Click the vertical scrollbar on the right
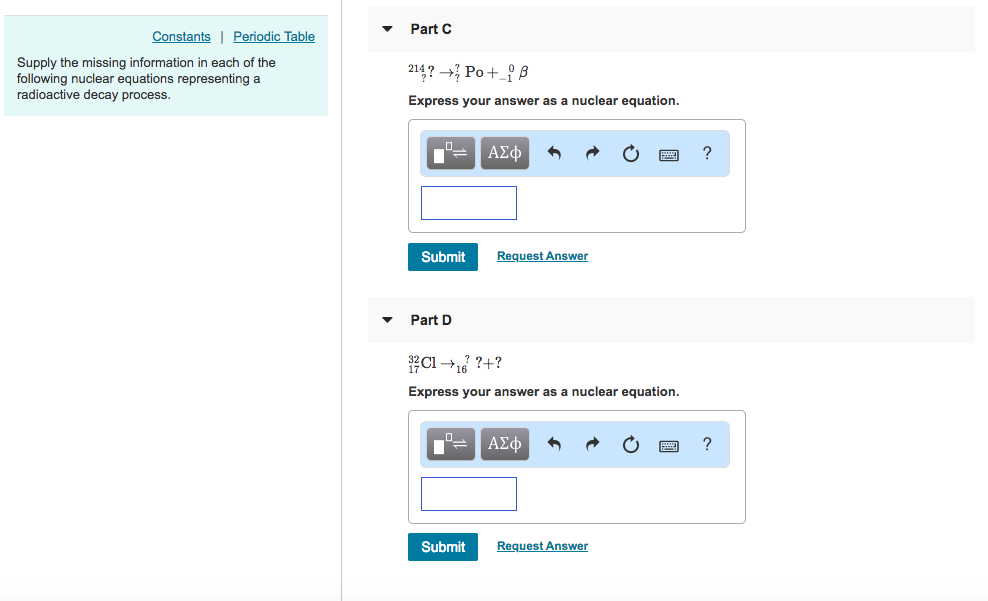The image size is (988, 601). [984, 300]
